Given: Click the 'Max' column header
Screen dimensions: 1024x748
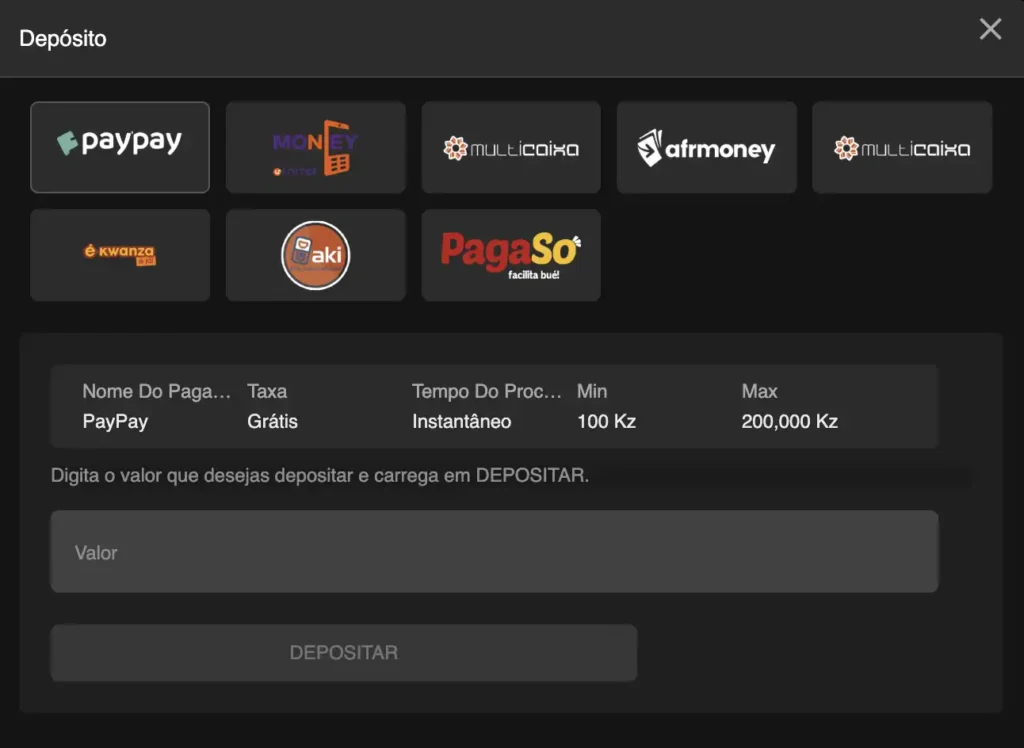Looking at the screenshot, I should (760, 391).
